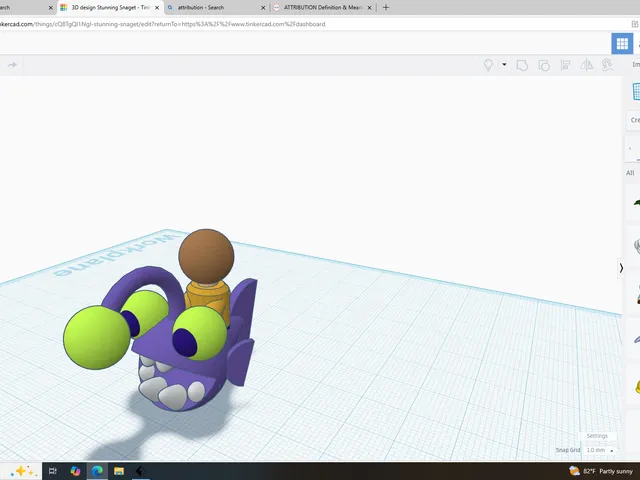Open Task View from the taskbar
Image resolution: width=640 pixels, height=480 pixels.
coord(53,471)
